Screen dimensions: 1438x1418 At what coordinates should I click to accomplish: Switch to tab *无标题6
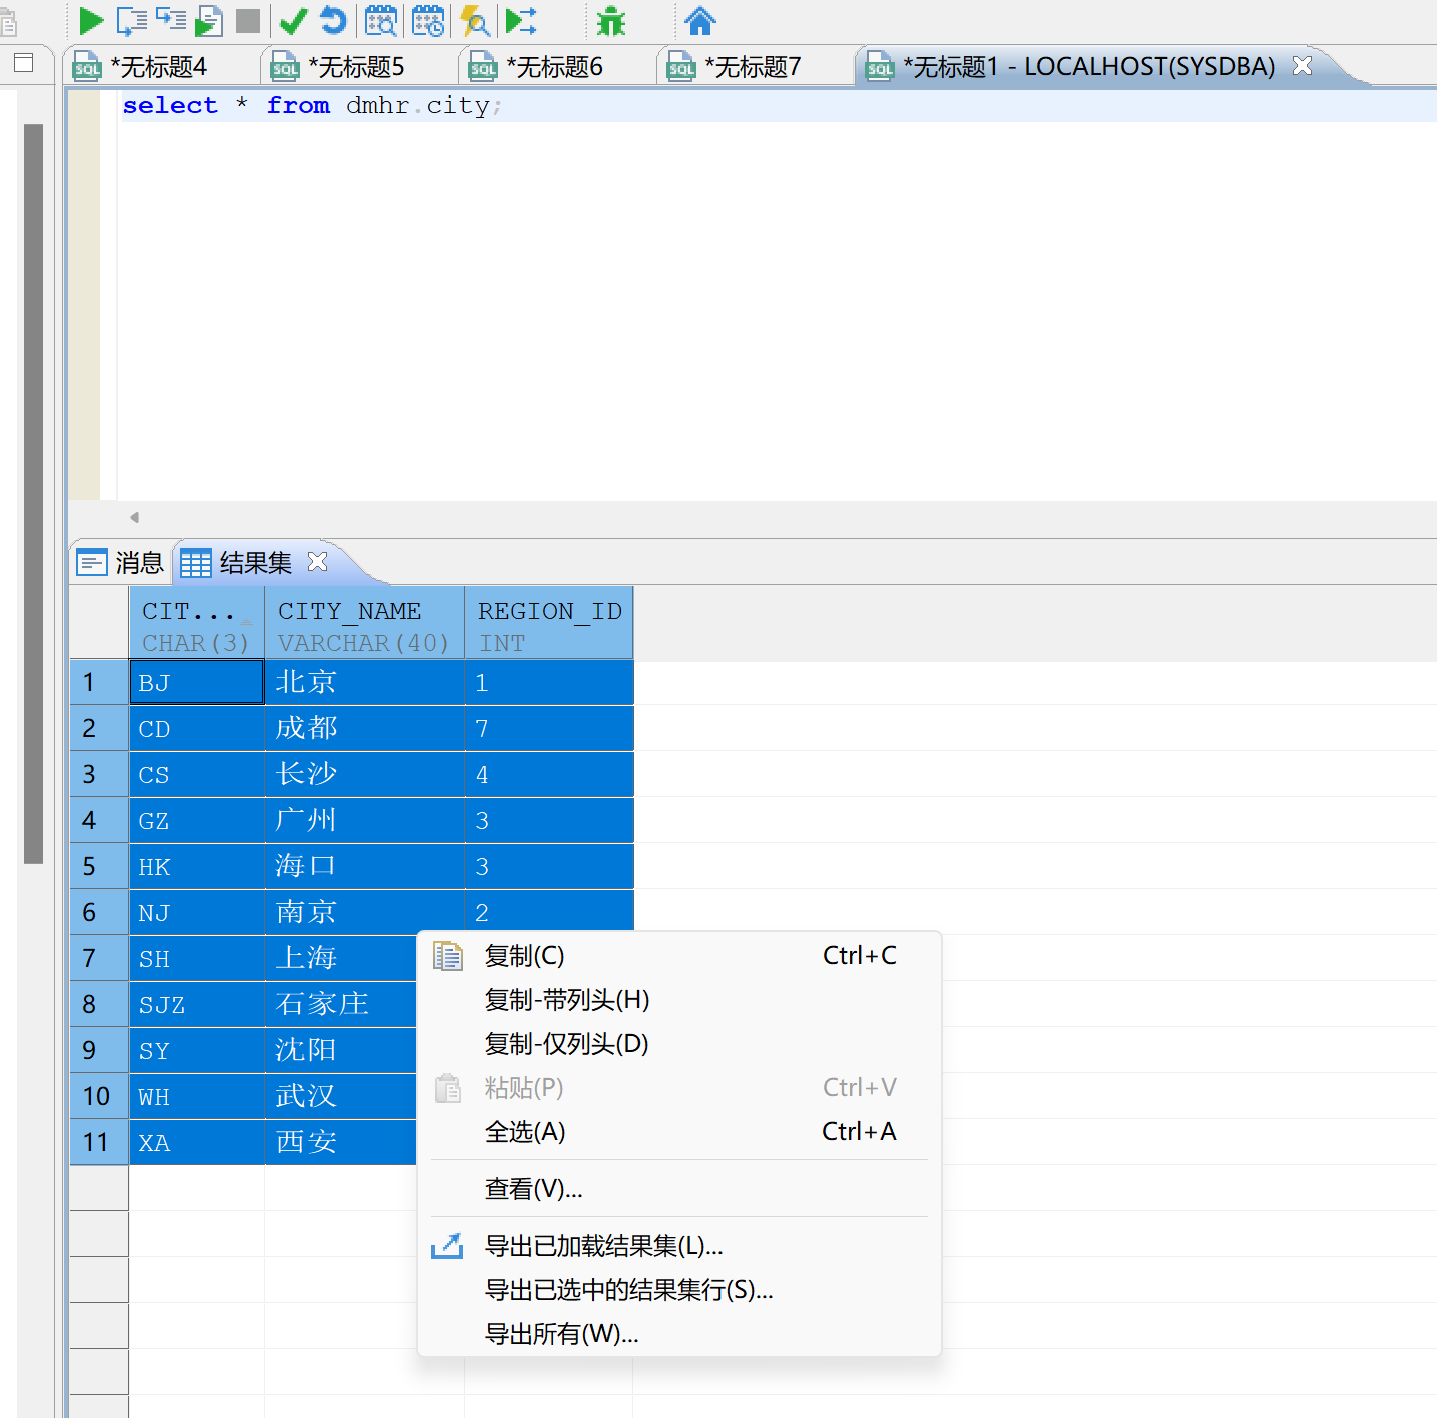(x=556, y=67)
